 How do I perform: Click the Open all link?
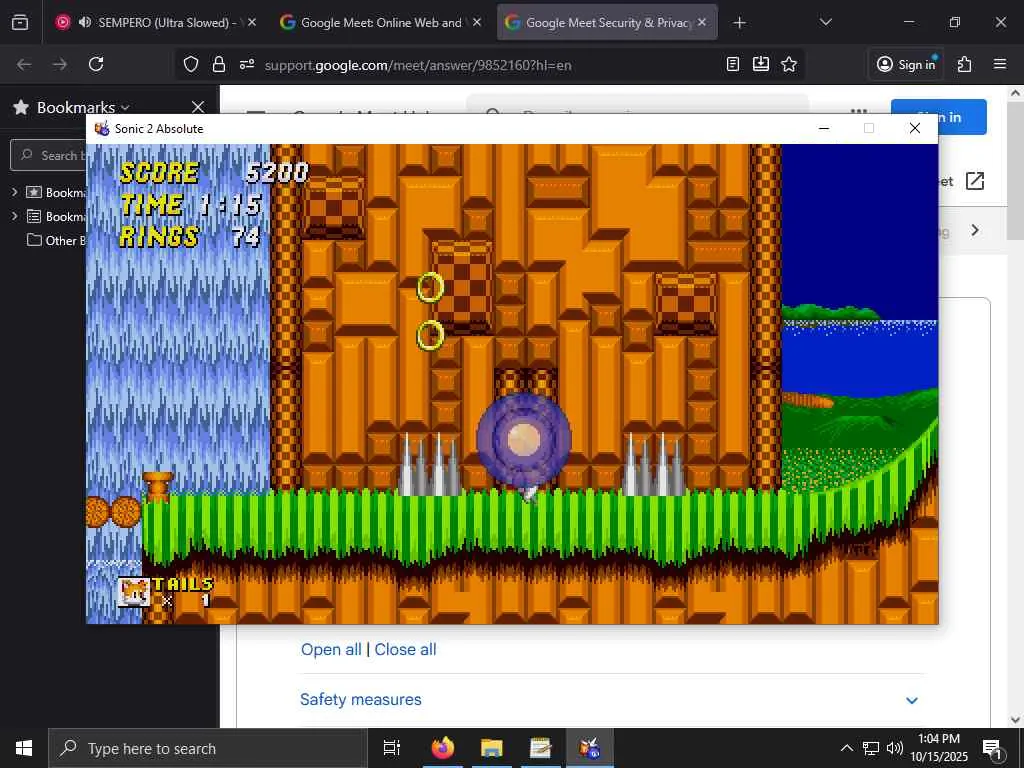(x=331, y=649)
